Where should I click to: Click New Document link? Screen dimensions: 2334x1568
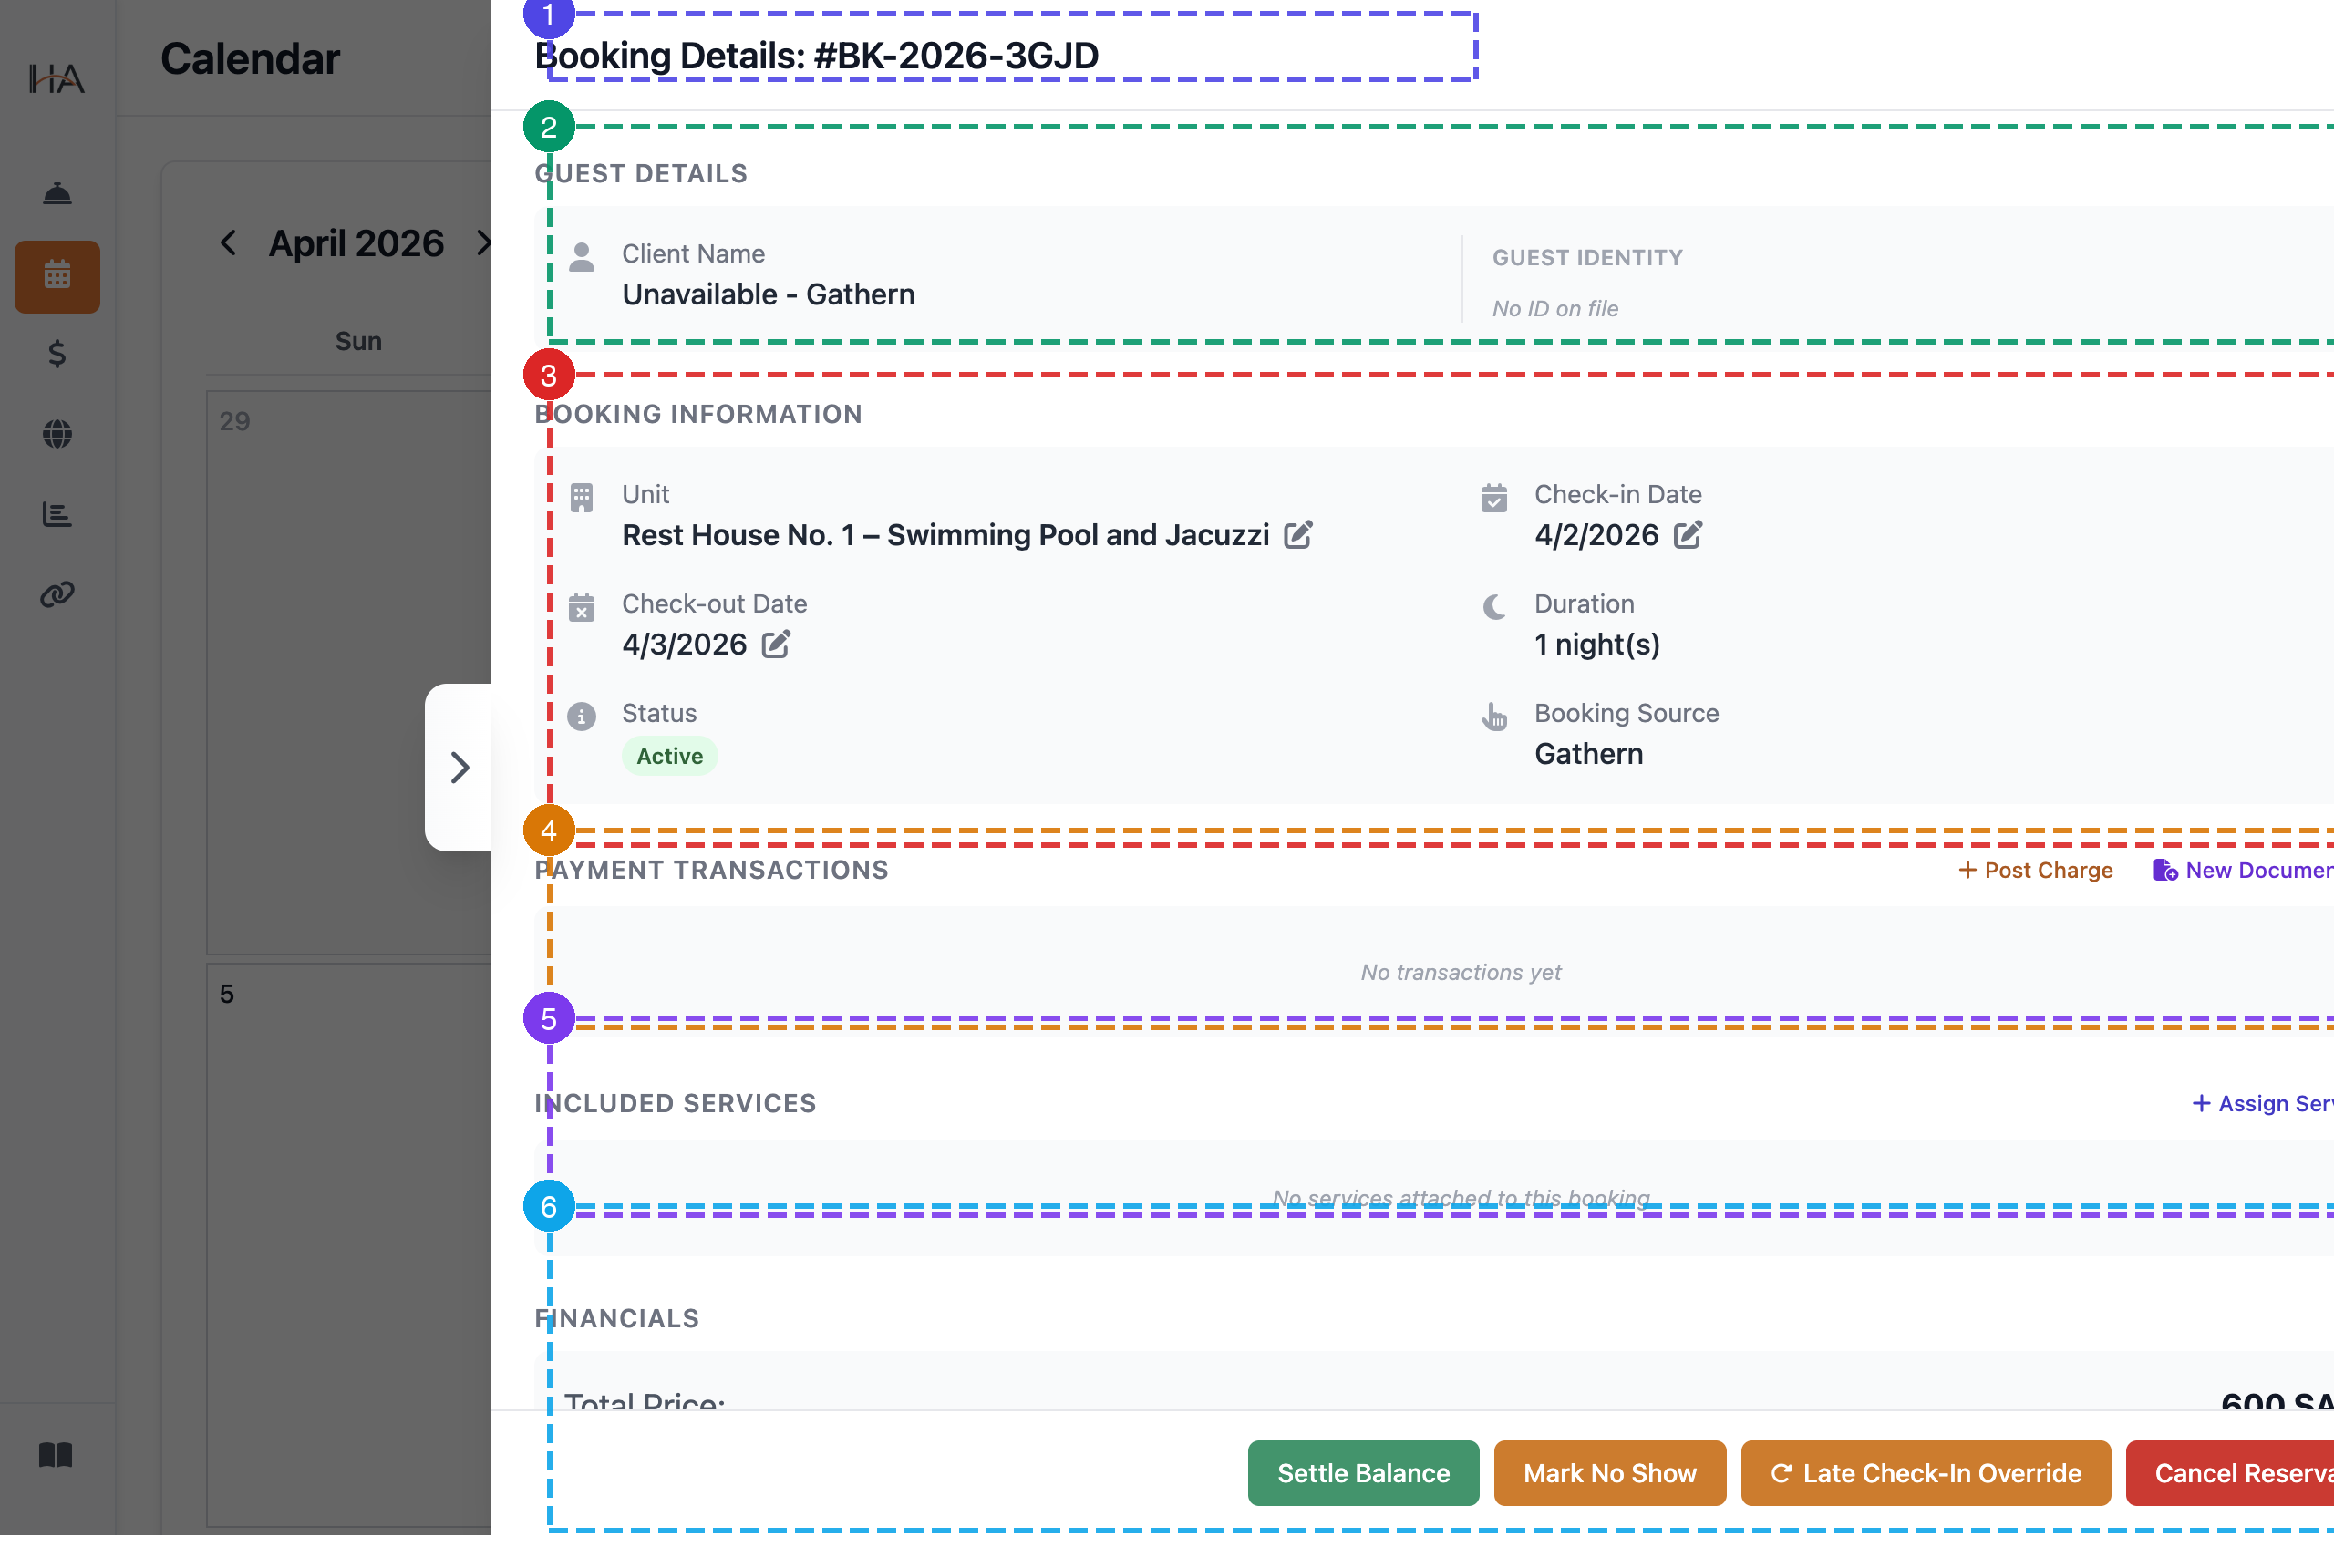tap(2243, 870)
